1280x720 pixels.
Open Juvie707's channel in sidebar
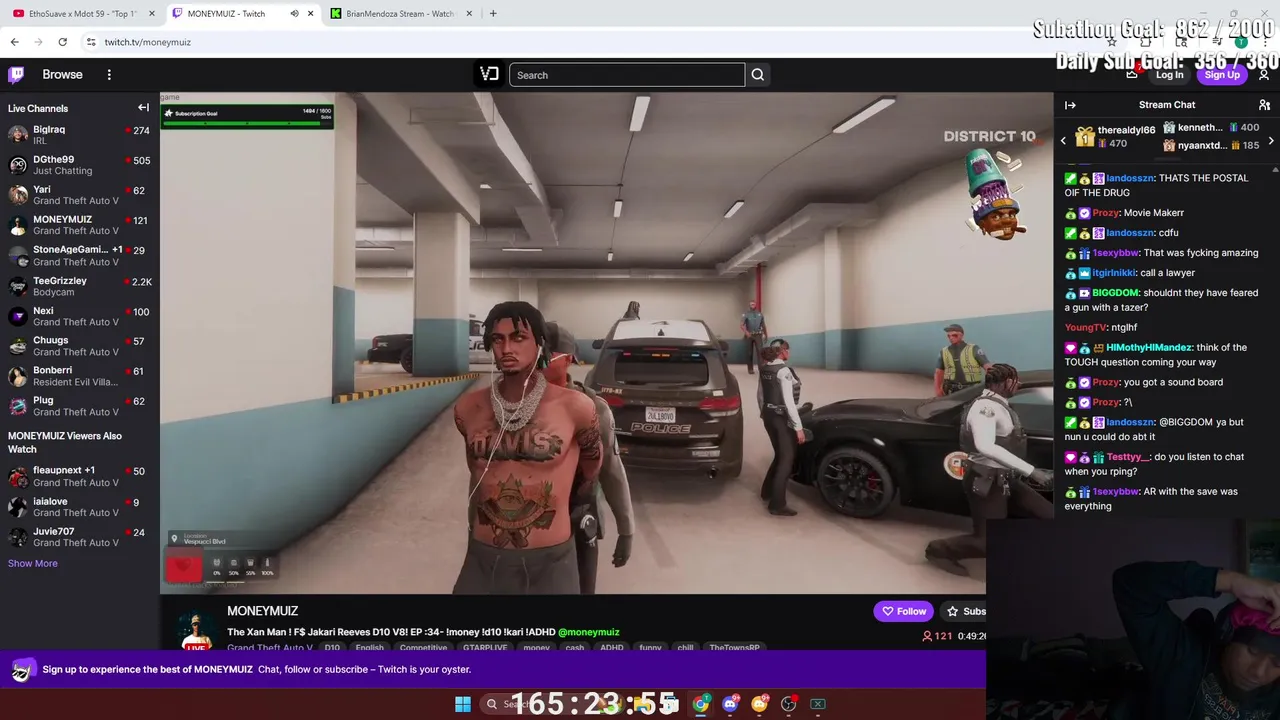79,537
